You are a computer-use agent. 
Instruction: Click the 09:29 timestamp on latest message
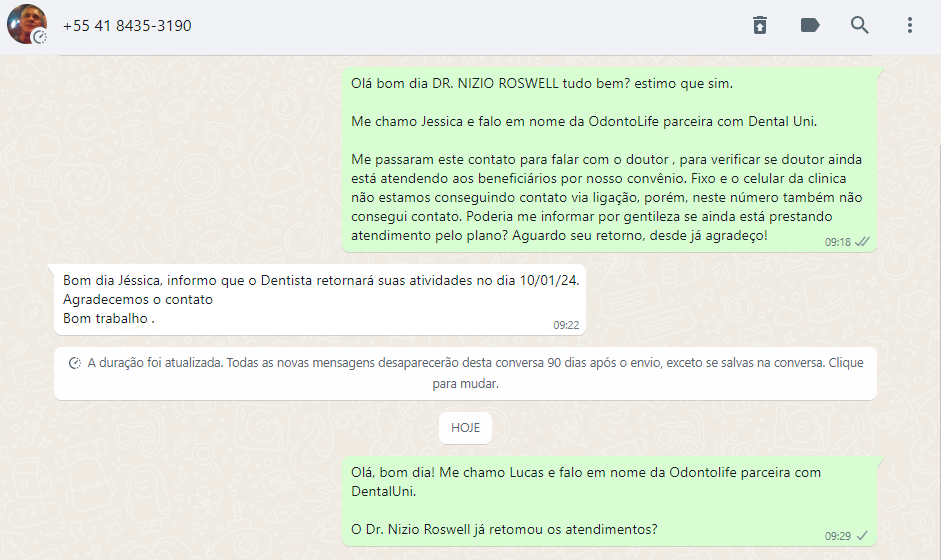838,536
